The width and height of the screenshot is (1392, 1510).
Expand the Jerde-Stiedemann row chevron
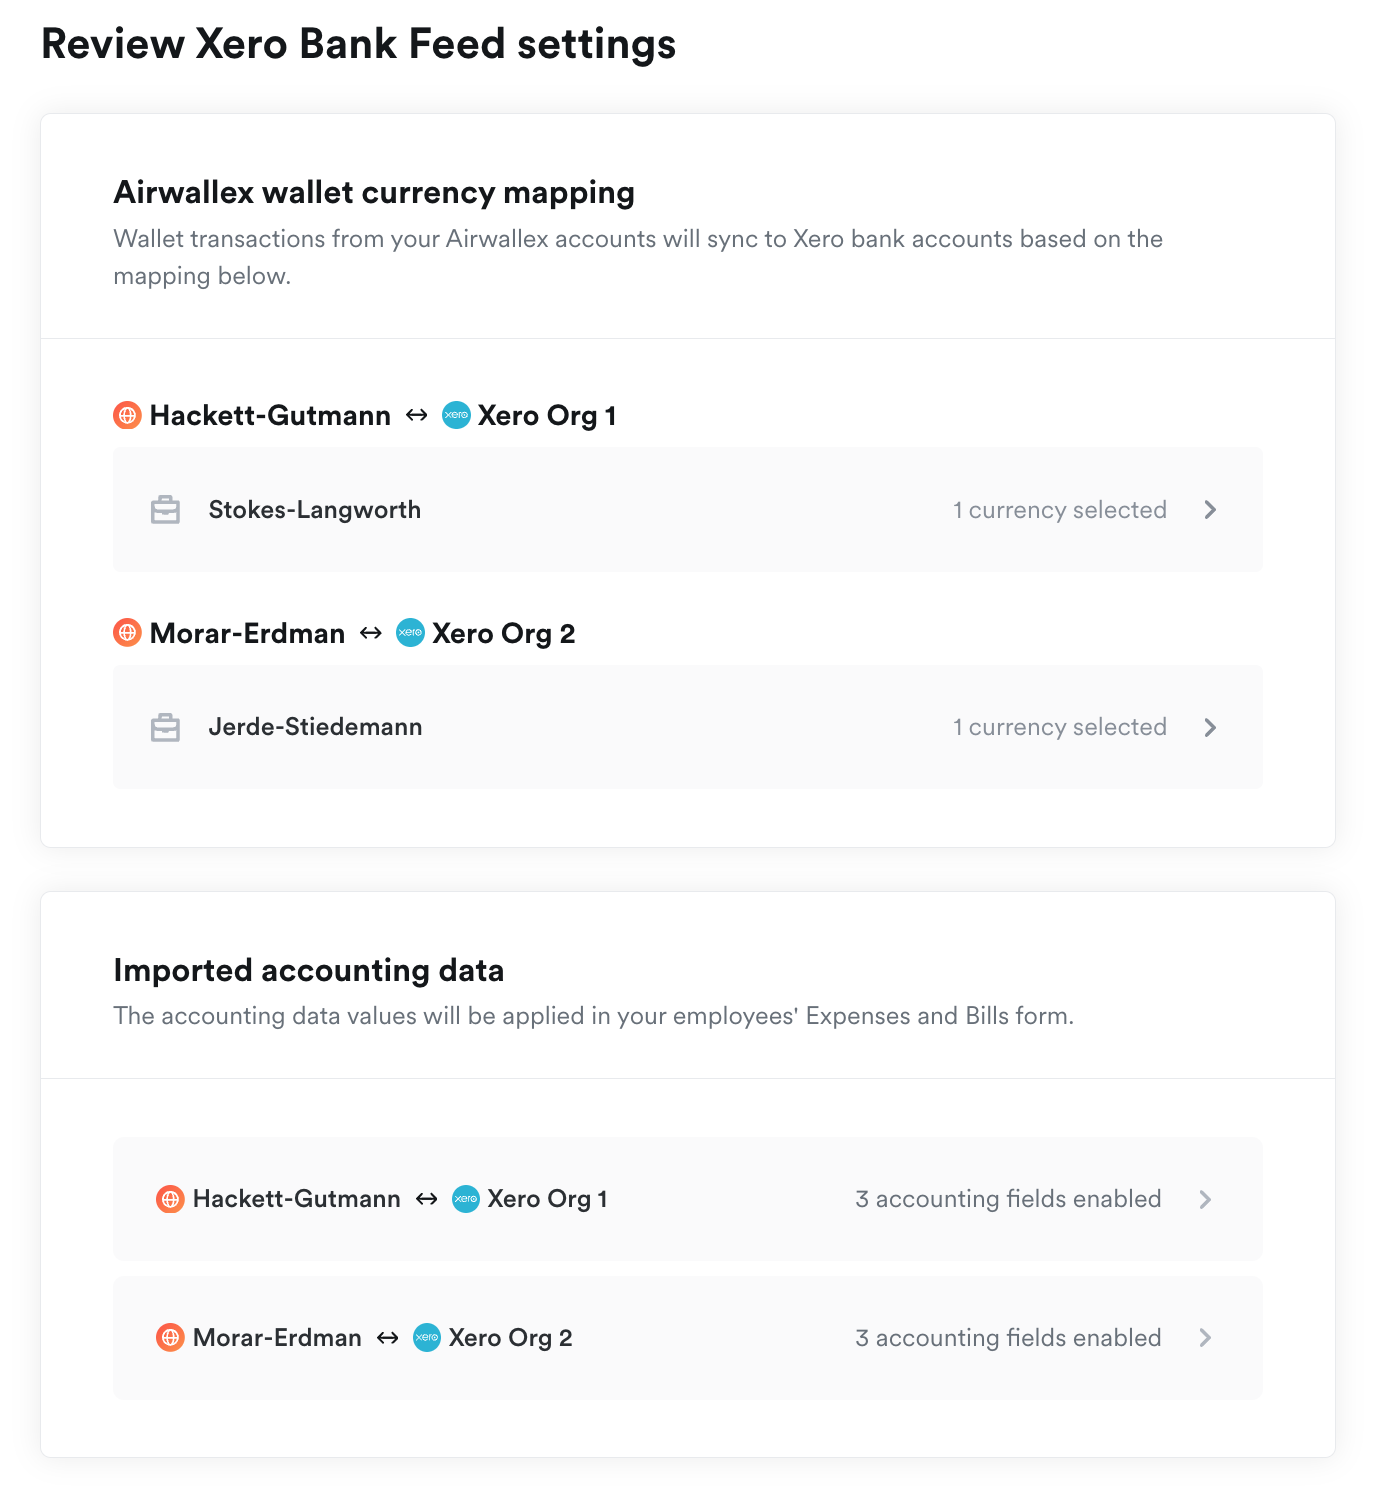pos(1210,727)
